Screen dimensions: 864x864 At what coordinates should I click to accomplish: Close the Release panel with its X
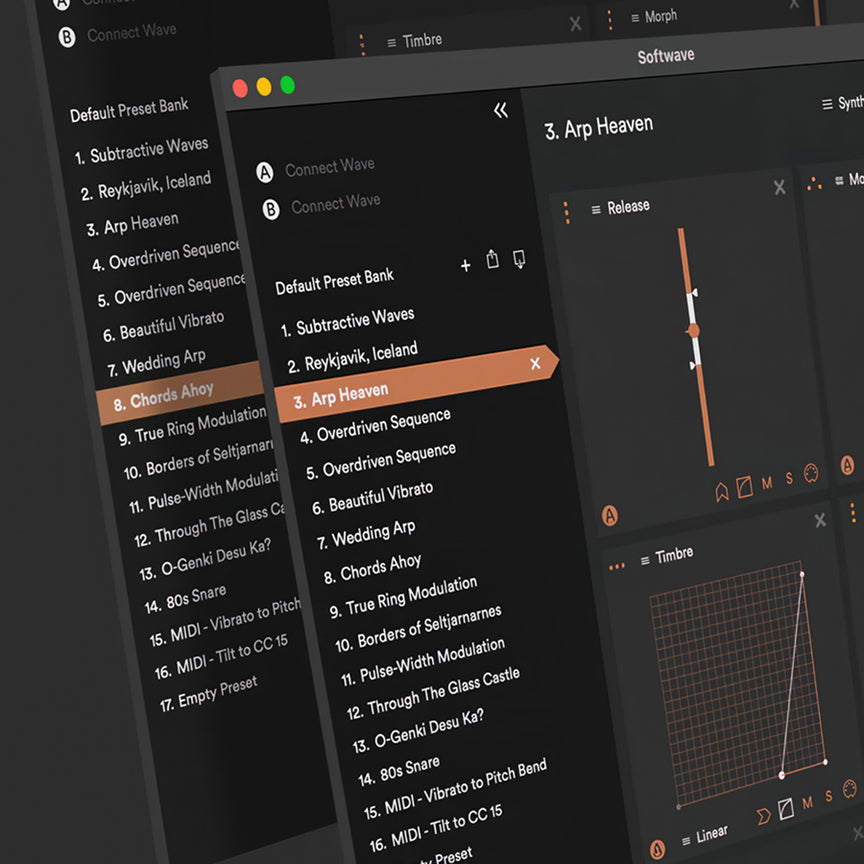click(780, 187)
